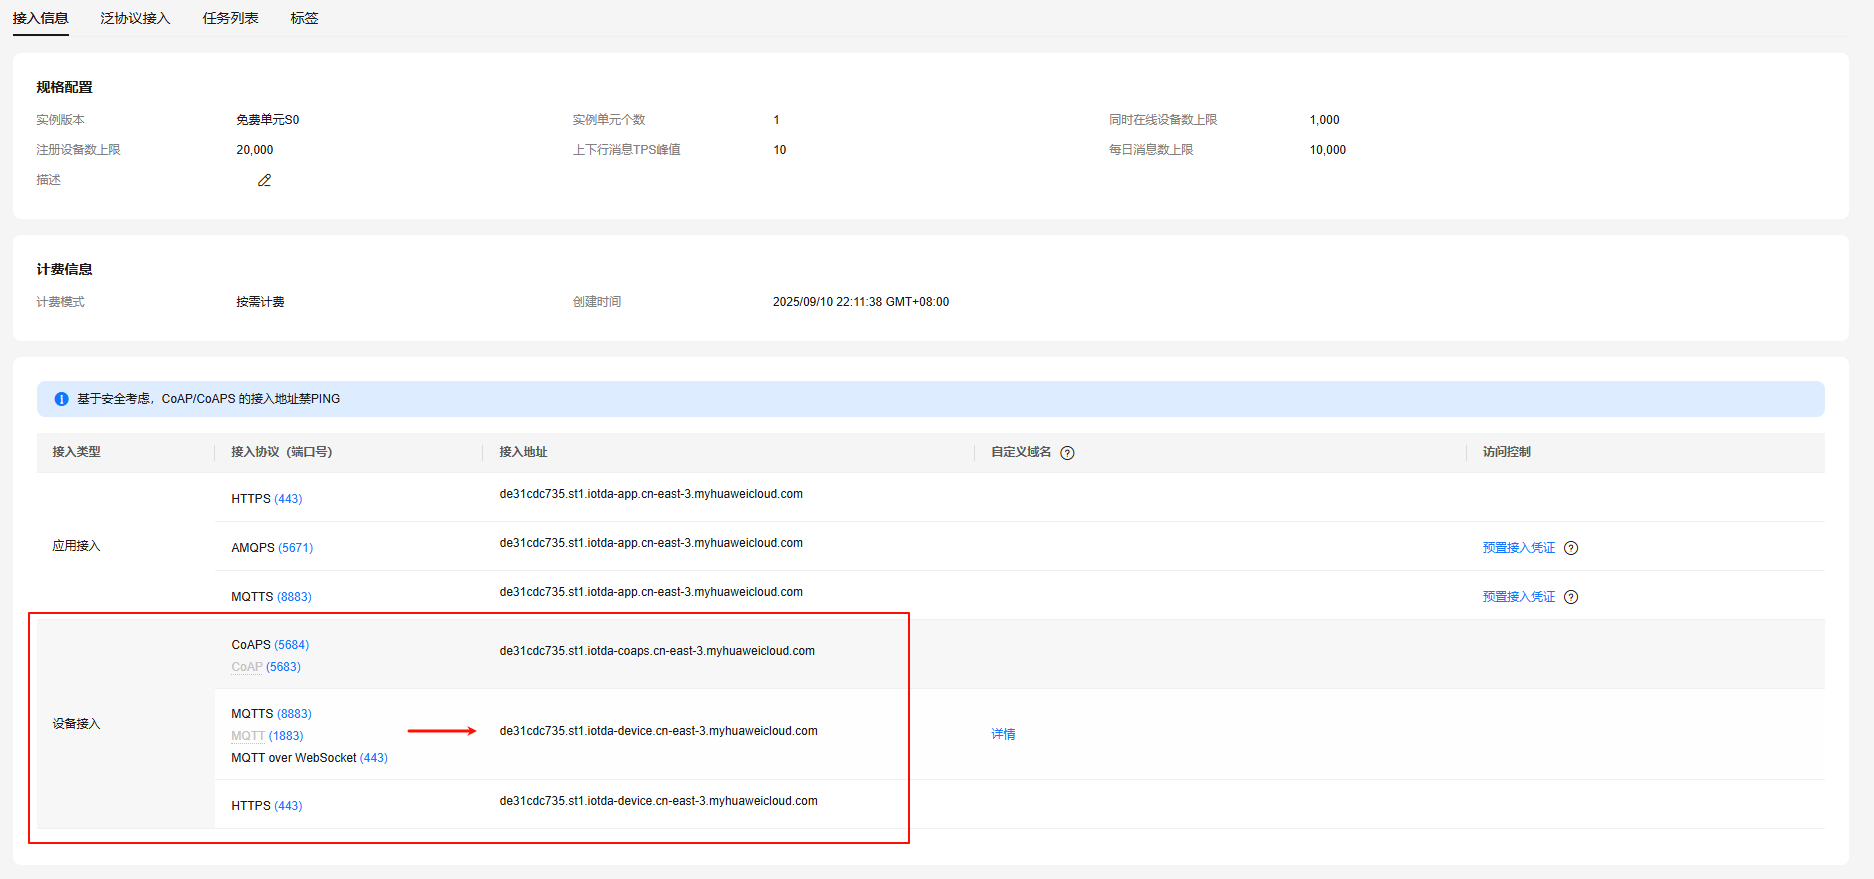
Task: Click the CoAP (5683) protocol entry
Action: (x=266, y=667)
